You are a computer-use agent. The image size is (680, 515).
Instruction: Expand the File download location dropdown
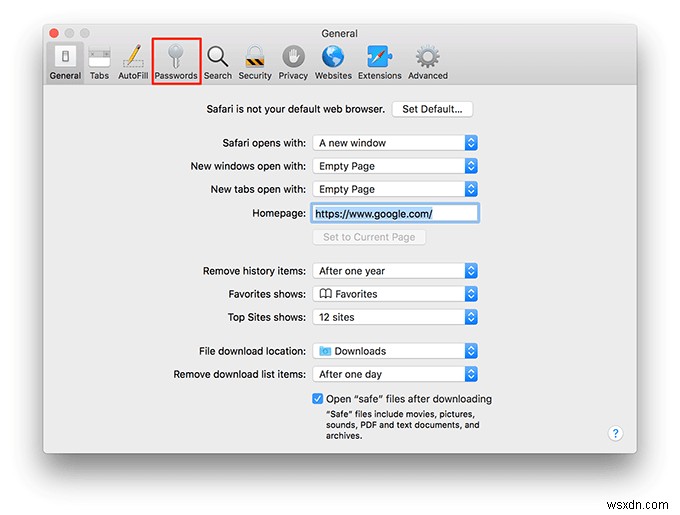pos(395,351)
